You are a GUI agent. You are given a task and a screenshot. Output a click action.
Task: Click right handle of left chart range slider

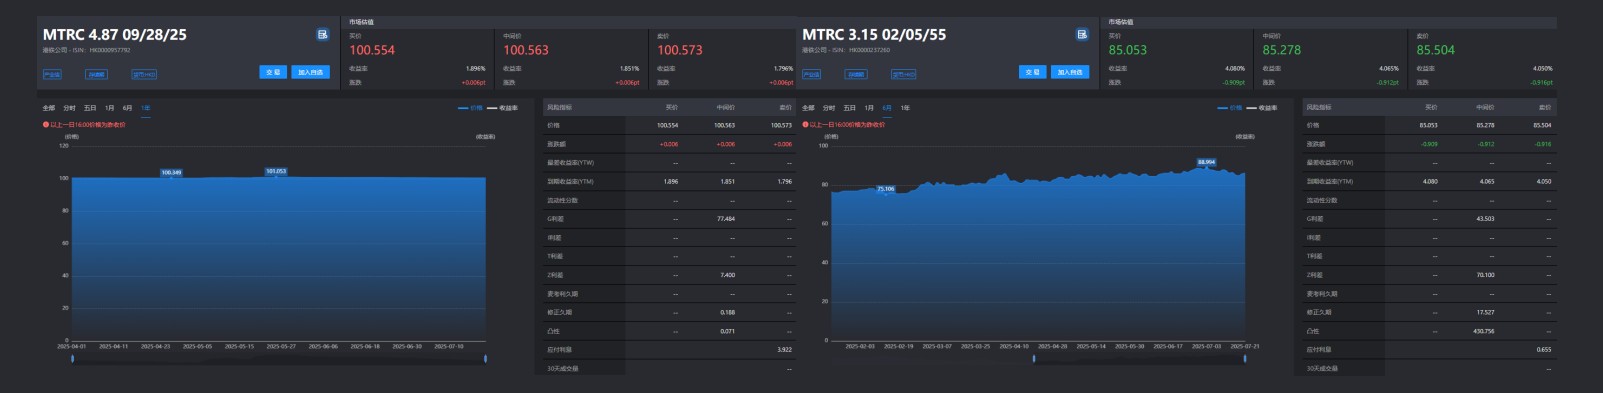[x=486, y=358]
